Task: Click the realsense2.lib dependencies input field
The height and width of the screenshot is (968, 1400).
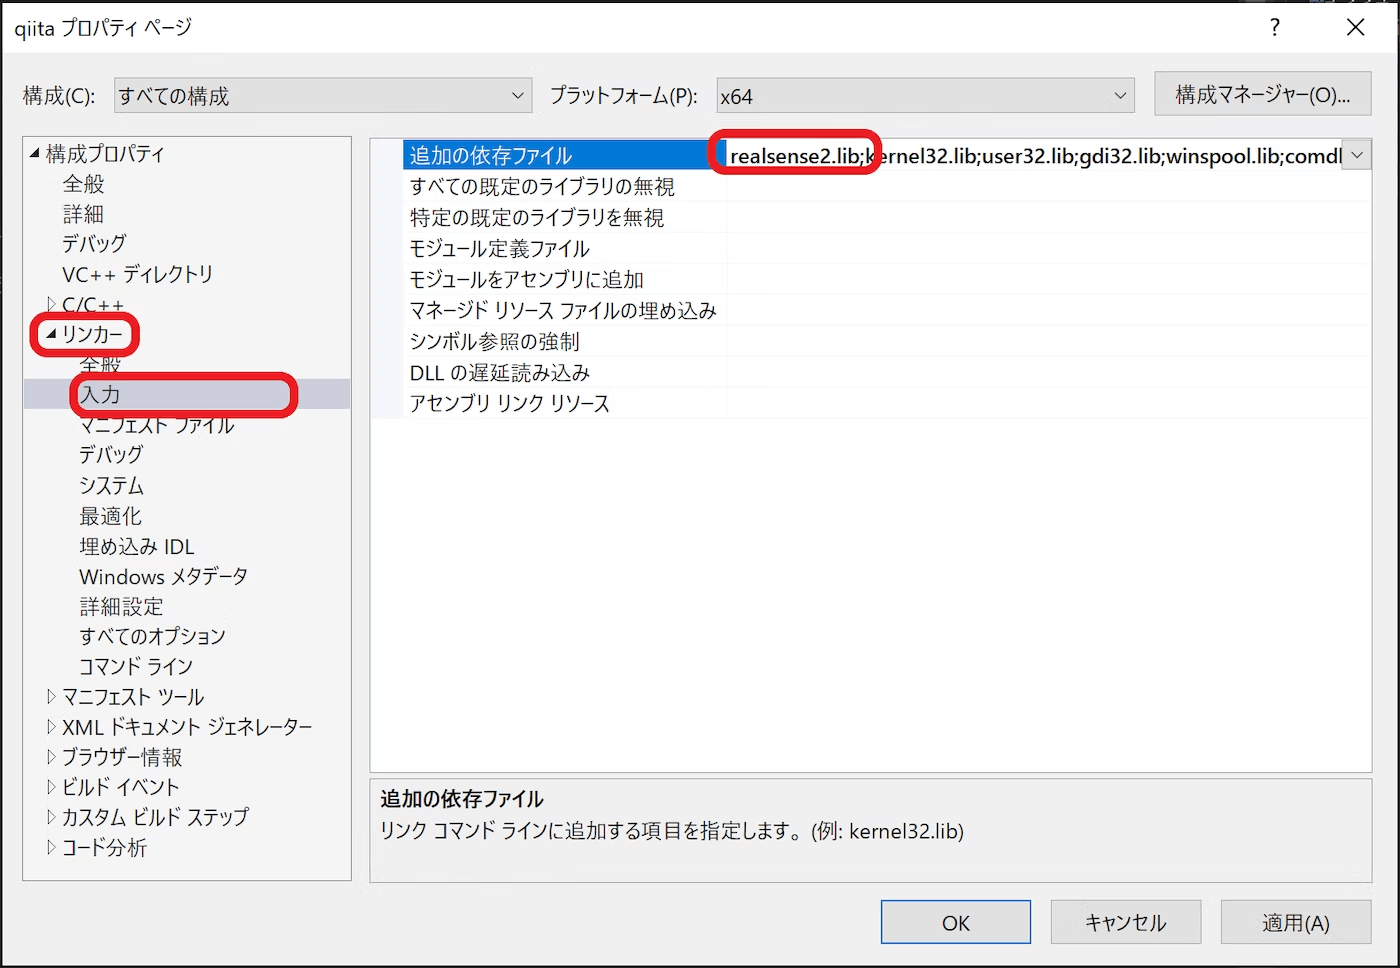Action: click(x=1000, y=154)
